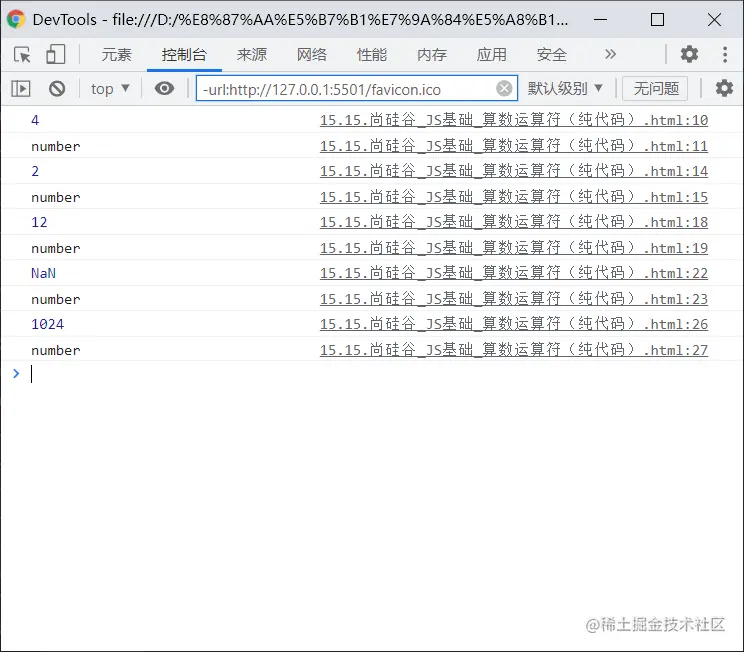Open source link ending html:27

point(513,350)
